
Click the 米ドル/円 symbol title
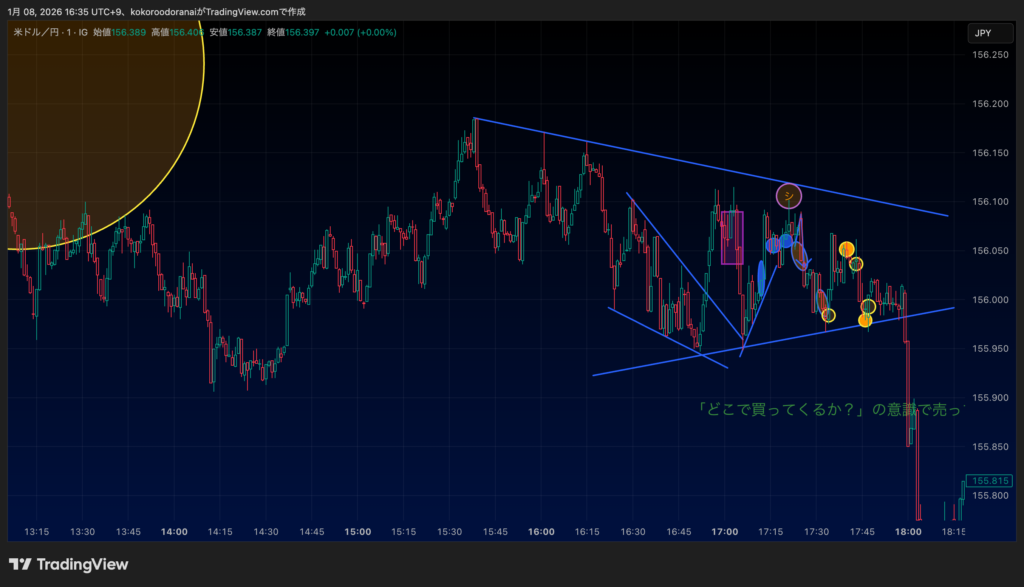click(x=39, y=33)
